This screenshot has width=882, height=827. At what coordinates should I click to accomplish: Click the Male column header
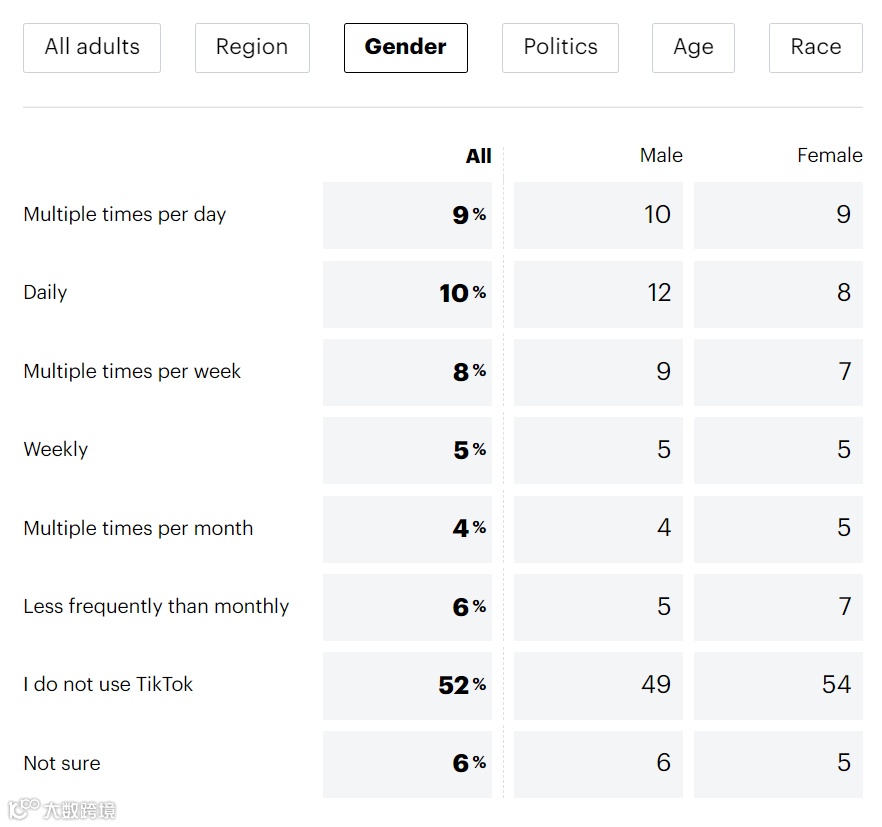661,156
